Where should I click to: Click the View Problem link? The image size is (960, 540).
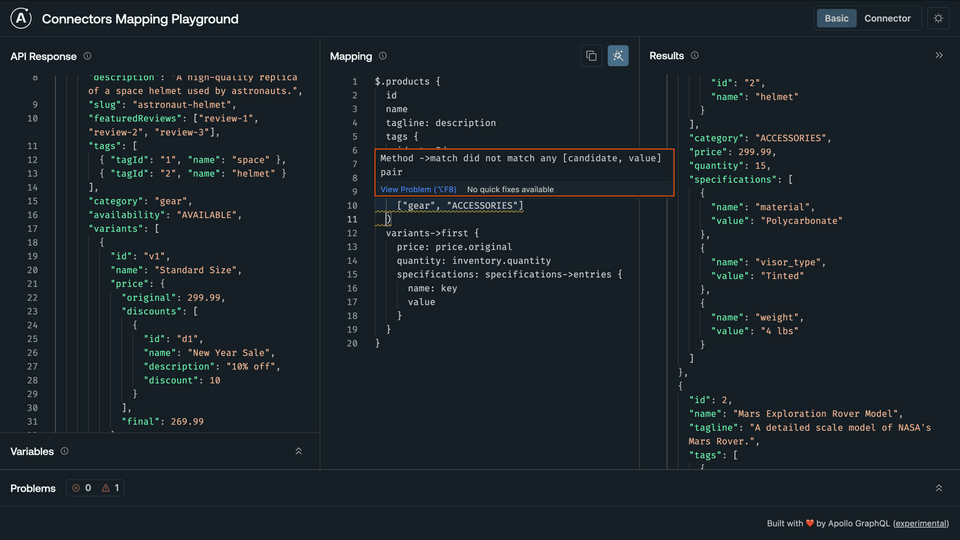coord(418,189)
